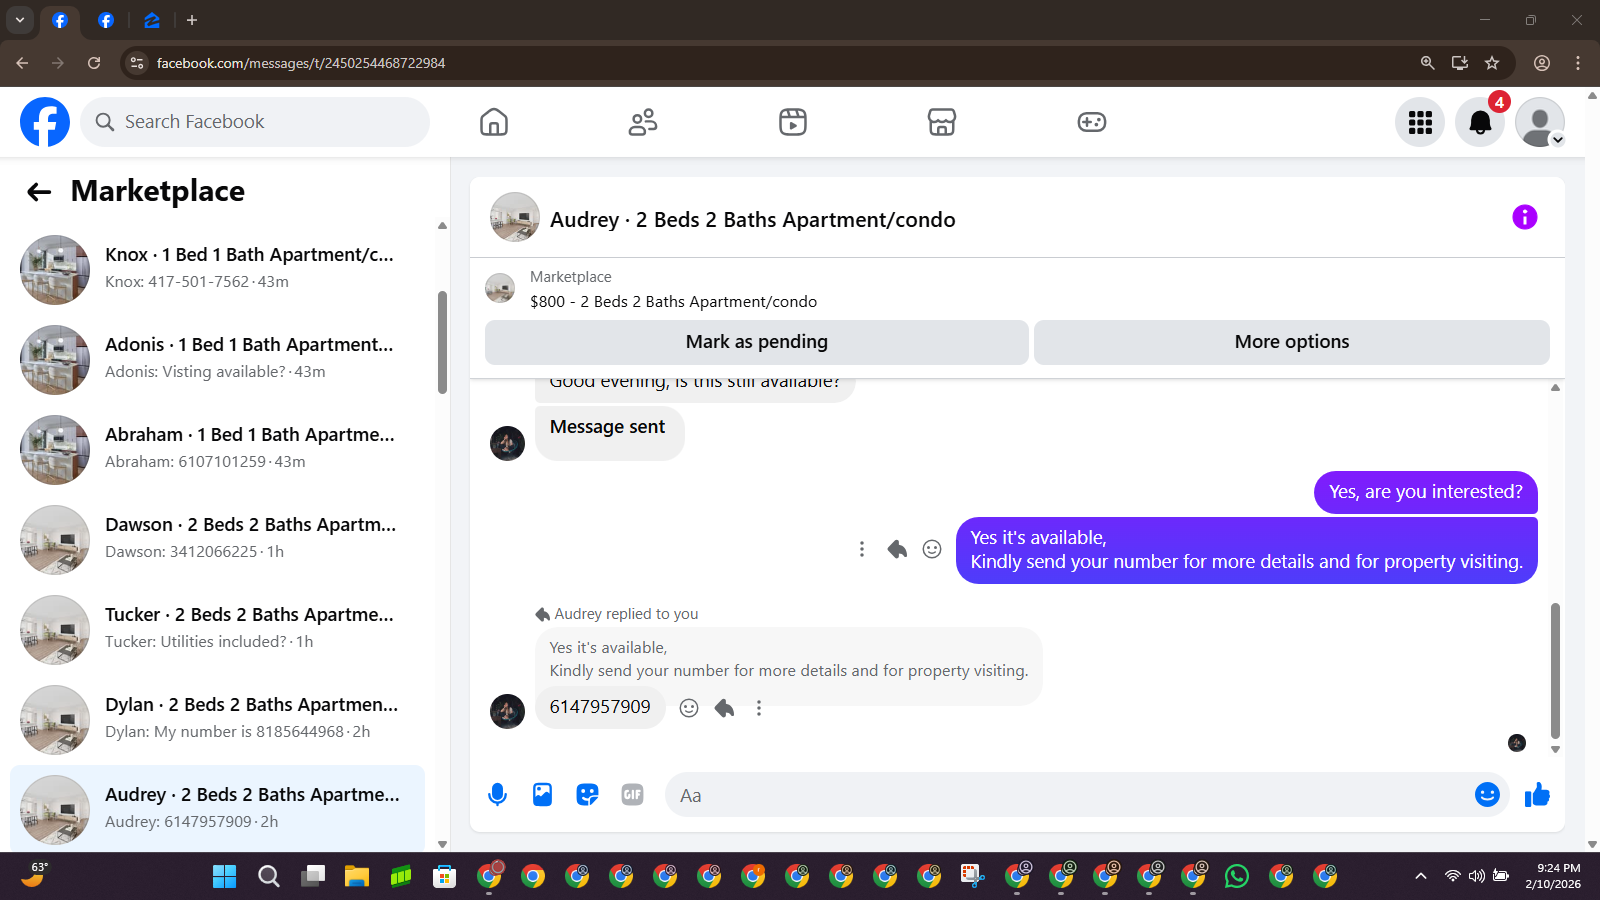The width and height of the screenshot is (1600, 900).
Task: Open the Facebook menu grid icon
Action: click(1420, 122)
